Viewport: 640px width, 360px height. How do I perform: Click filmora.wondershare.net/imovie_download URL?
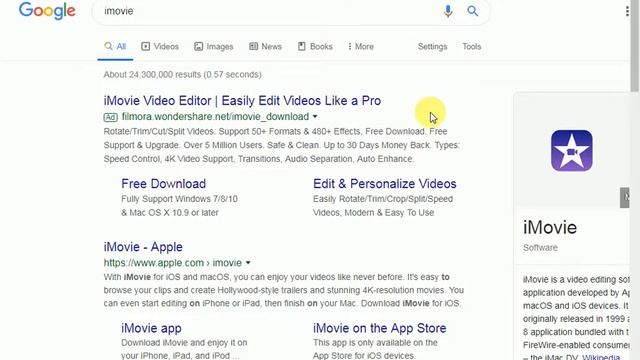(215, 117)
